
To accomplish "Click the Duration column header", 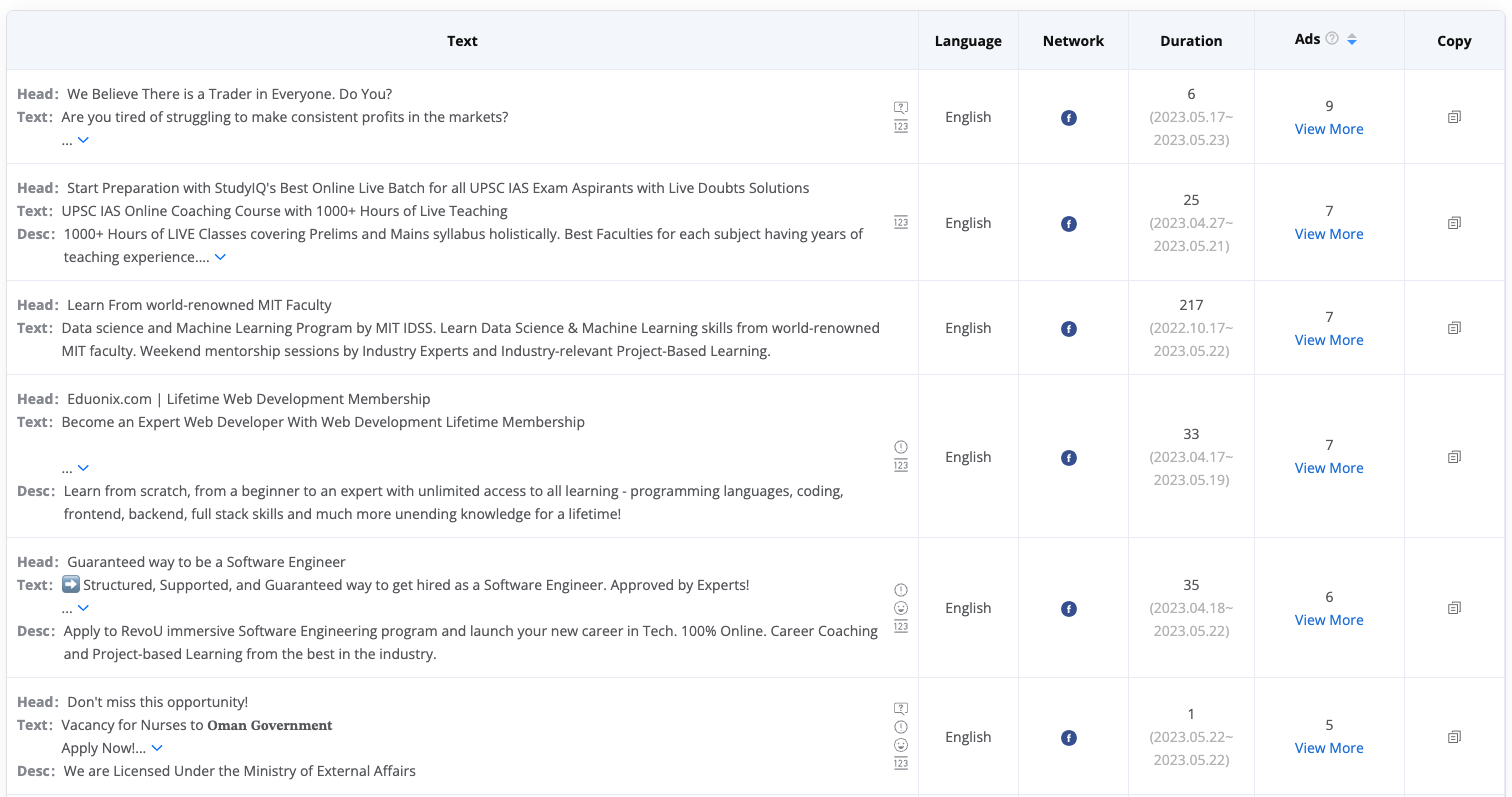I will pos(1190,41).
